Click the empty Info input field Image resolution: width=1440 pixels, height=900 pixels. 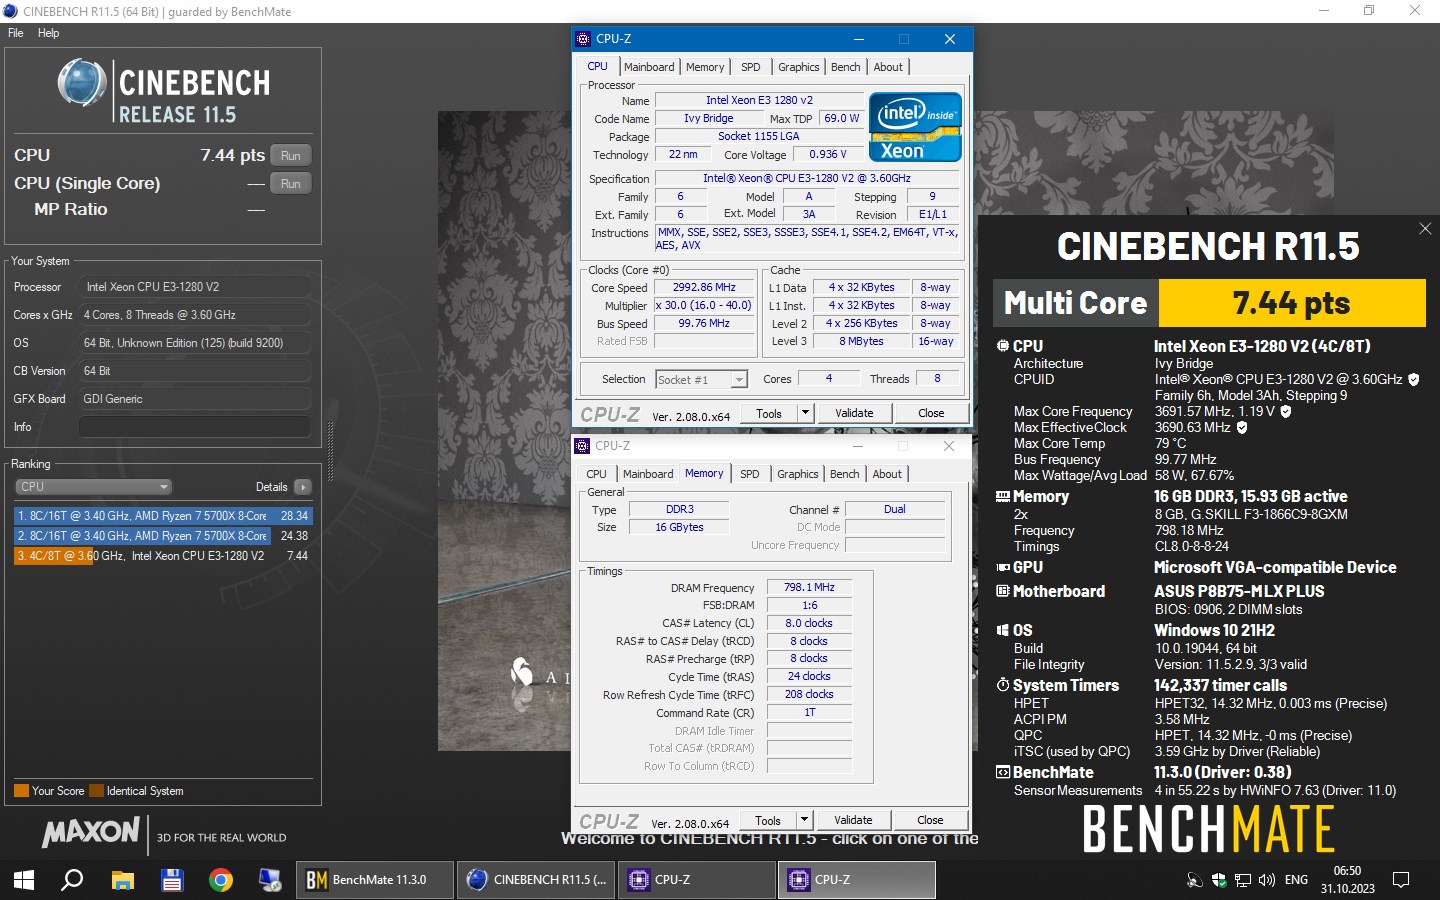(x=194, y=427)
